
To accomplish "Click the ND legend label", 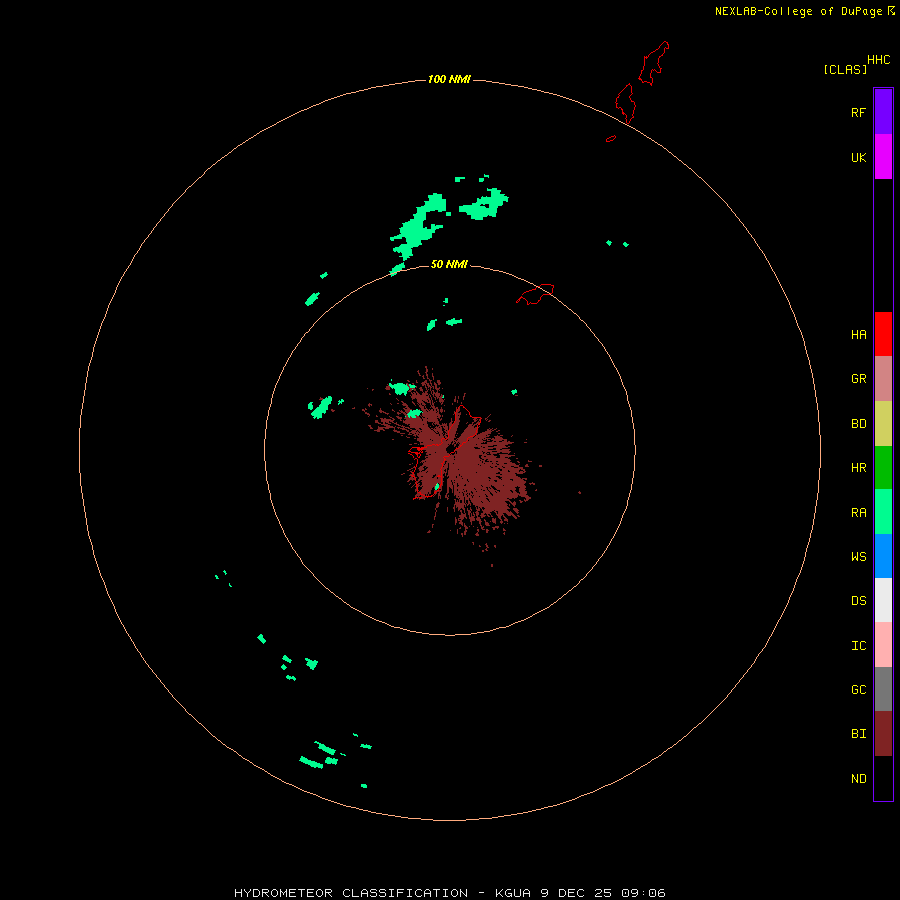I will pyautogui.click(x=858, y=779).
